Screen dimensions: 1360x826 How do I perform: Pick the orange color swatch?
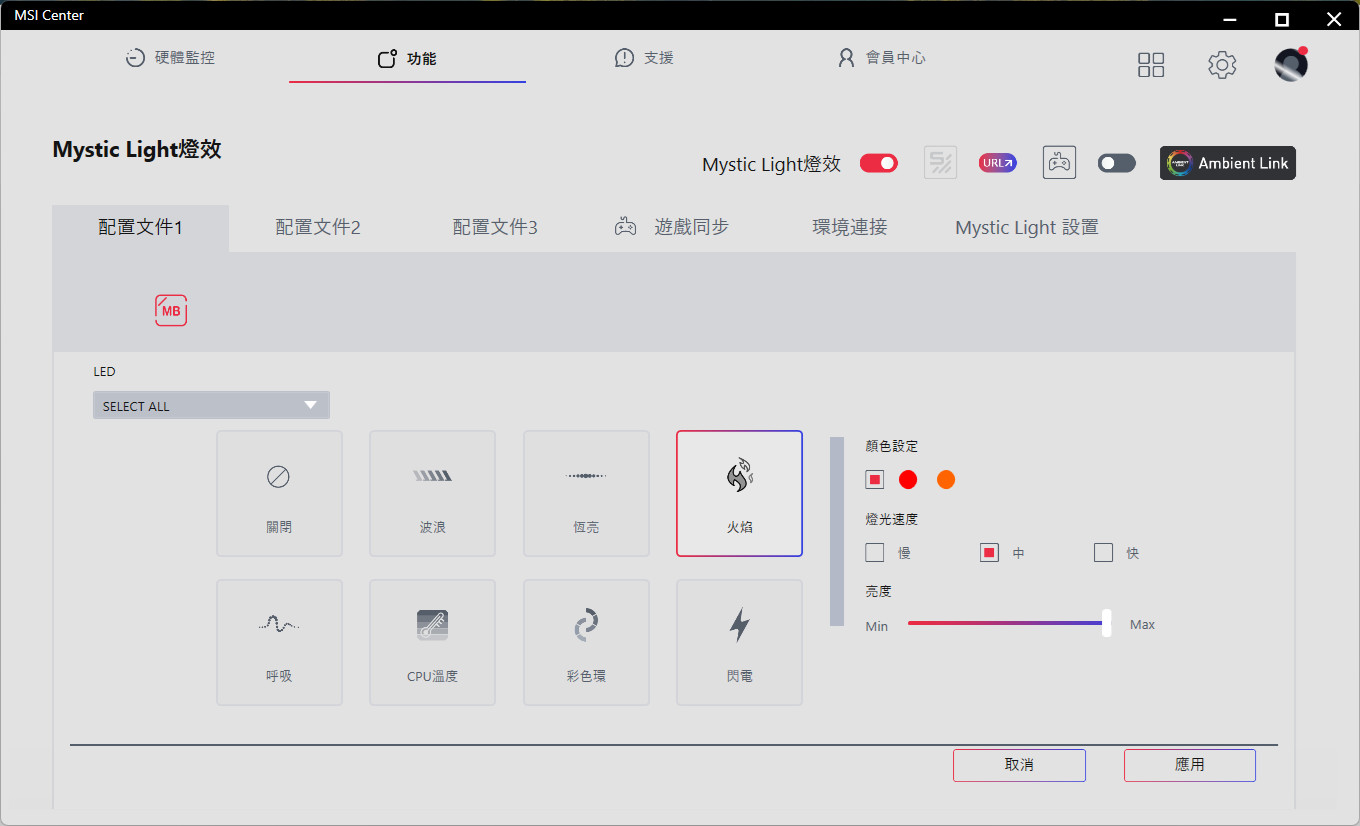(x=946, y=480)
